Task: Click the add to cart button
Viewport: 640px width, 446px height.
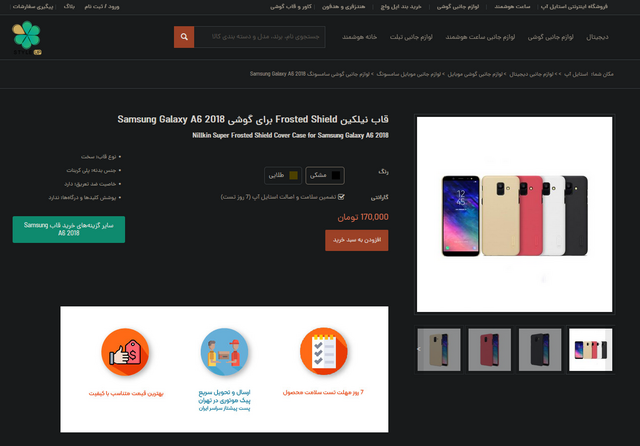Action: point(357,240)
